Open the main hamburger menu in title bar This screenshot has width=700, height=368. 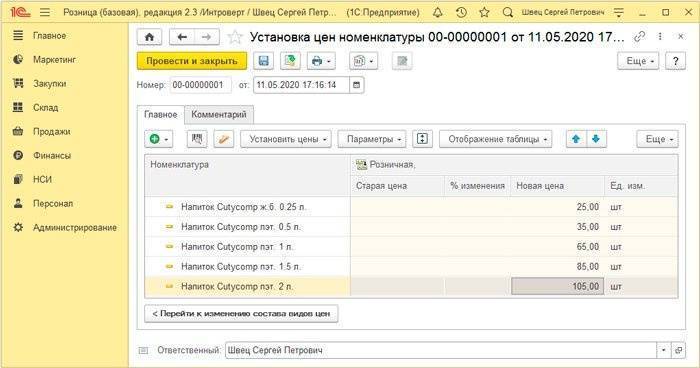tap(45, 12)
